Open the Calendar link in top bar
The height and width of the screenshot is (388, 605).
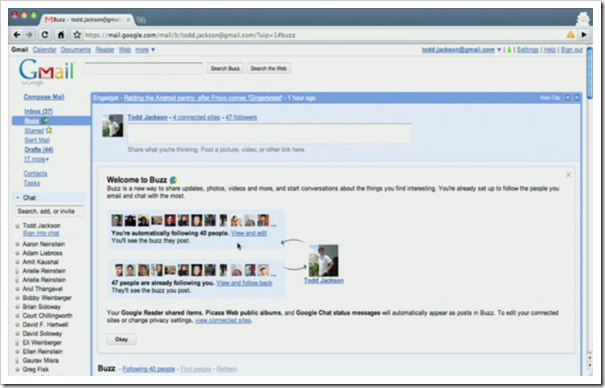coord(44,50)
